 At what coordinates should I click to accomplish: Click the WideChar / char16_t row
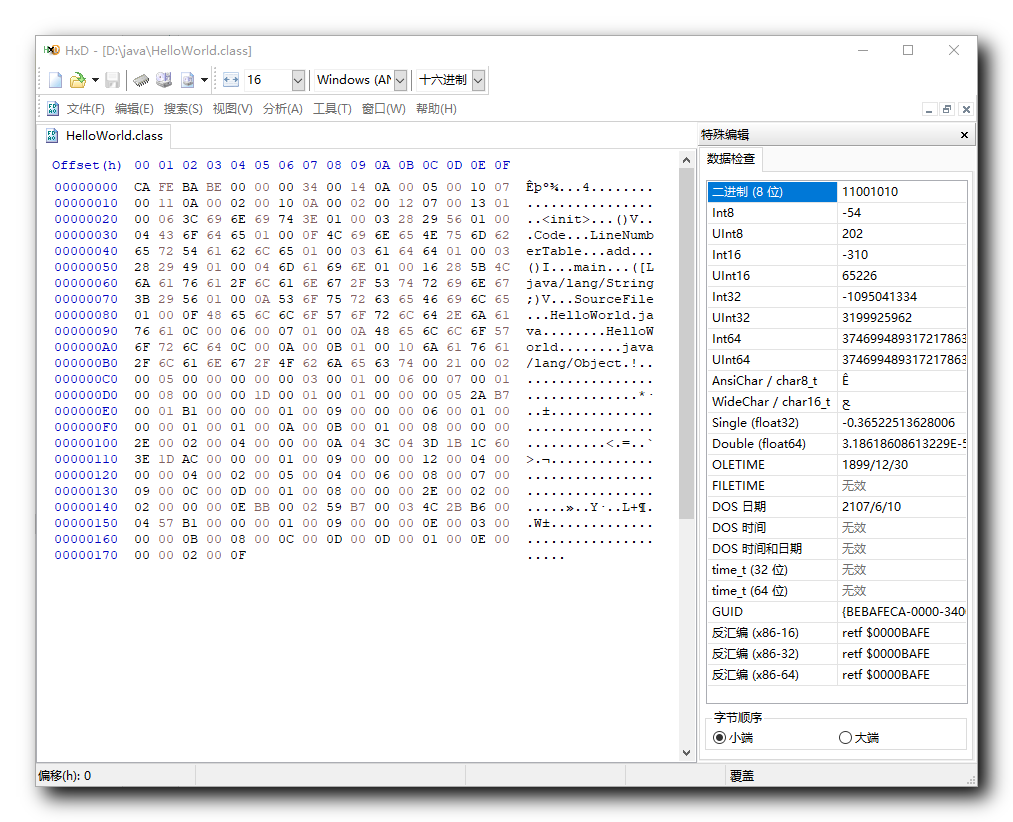pyautogui.click(x=837, y=402)
